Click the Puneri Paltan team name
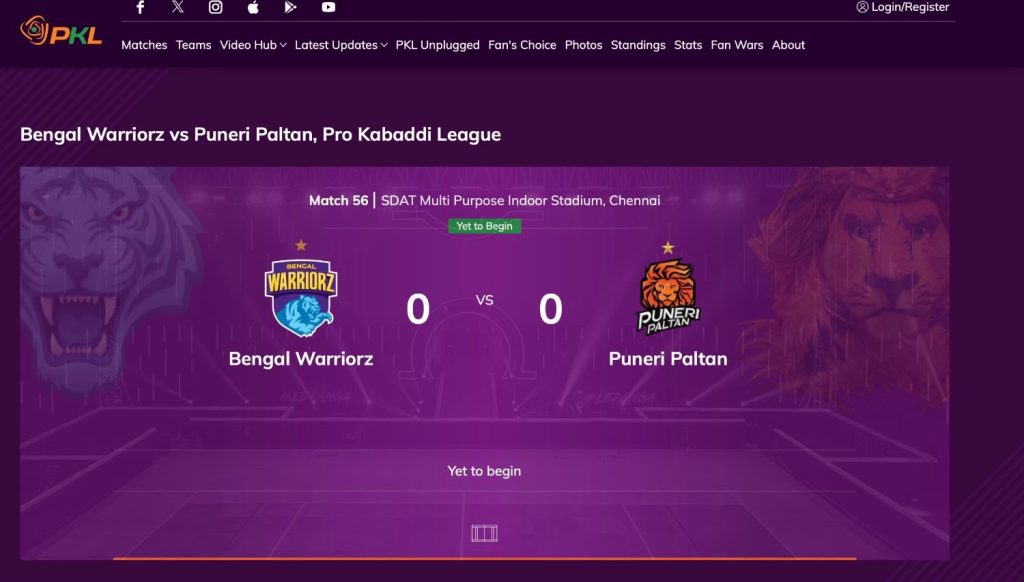 tap(667, 359)
